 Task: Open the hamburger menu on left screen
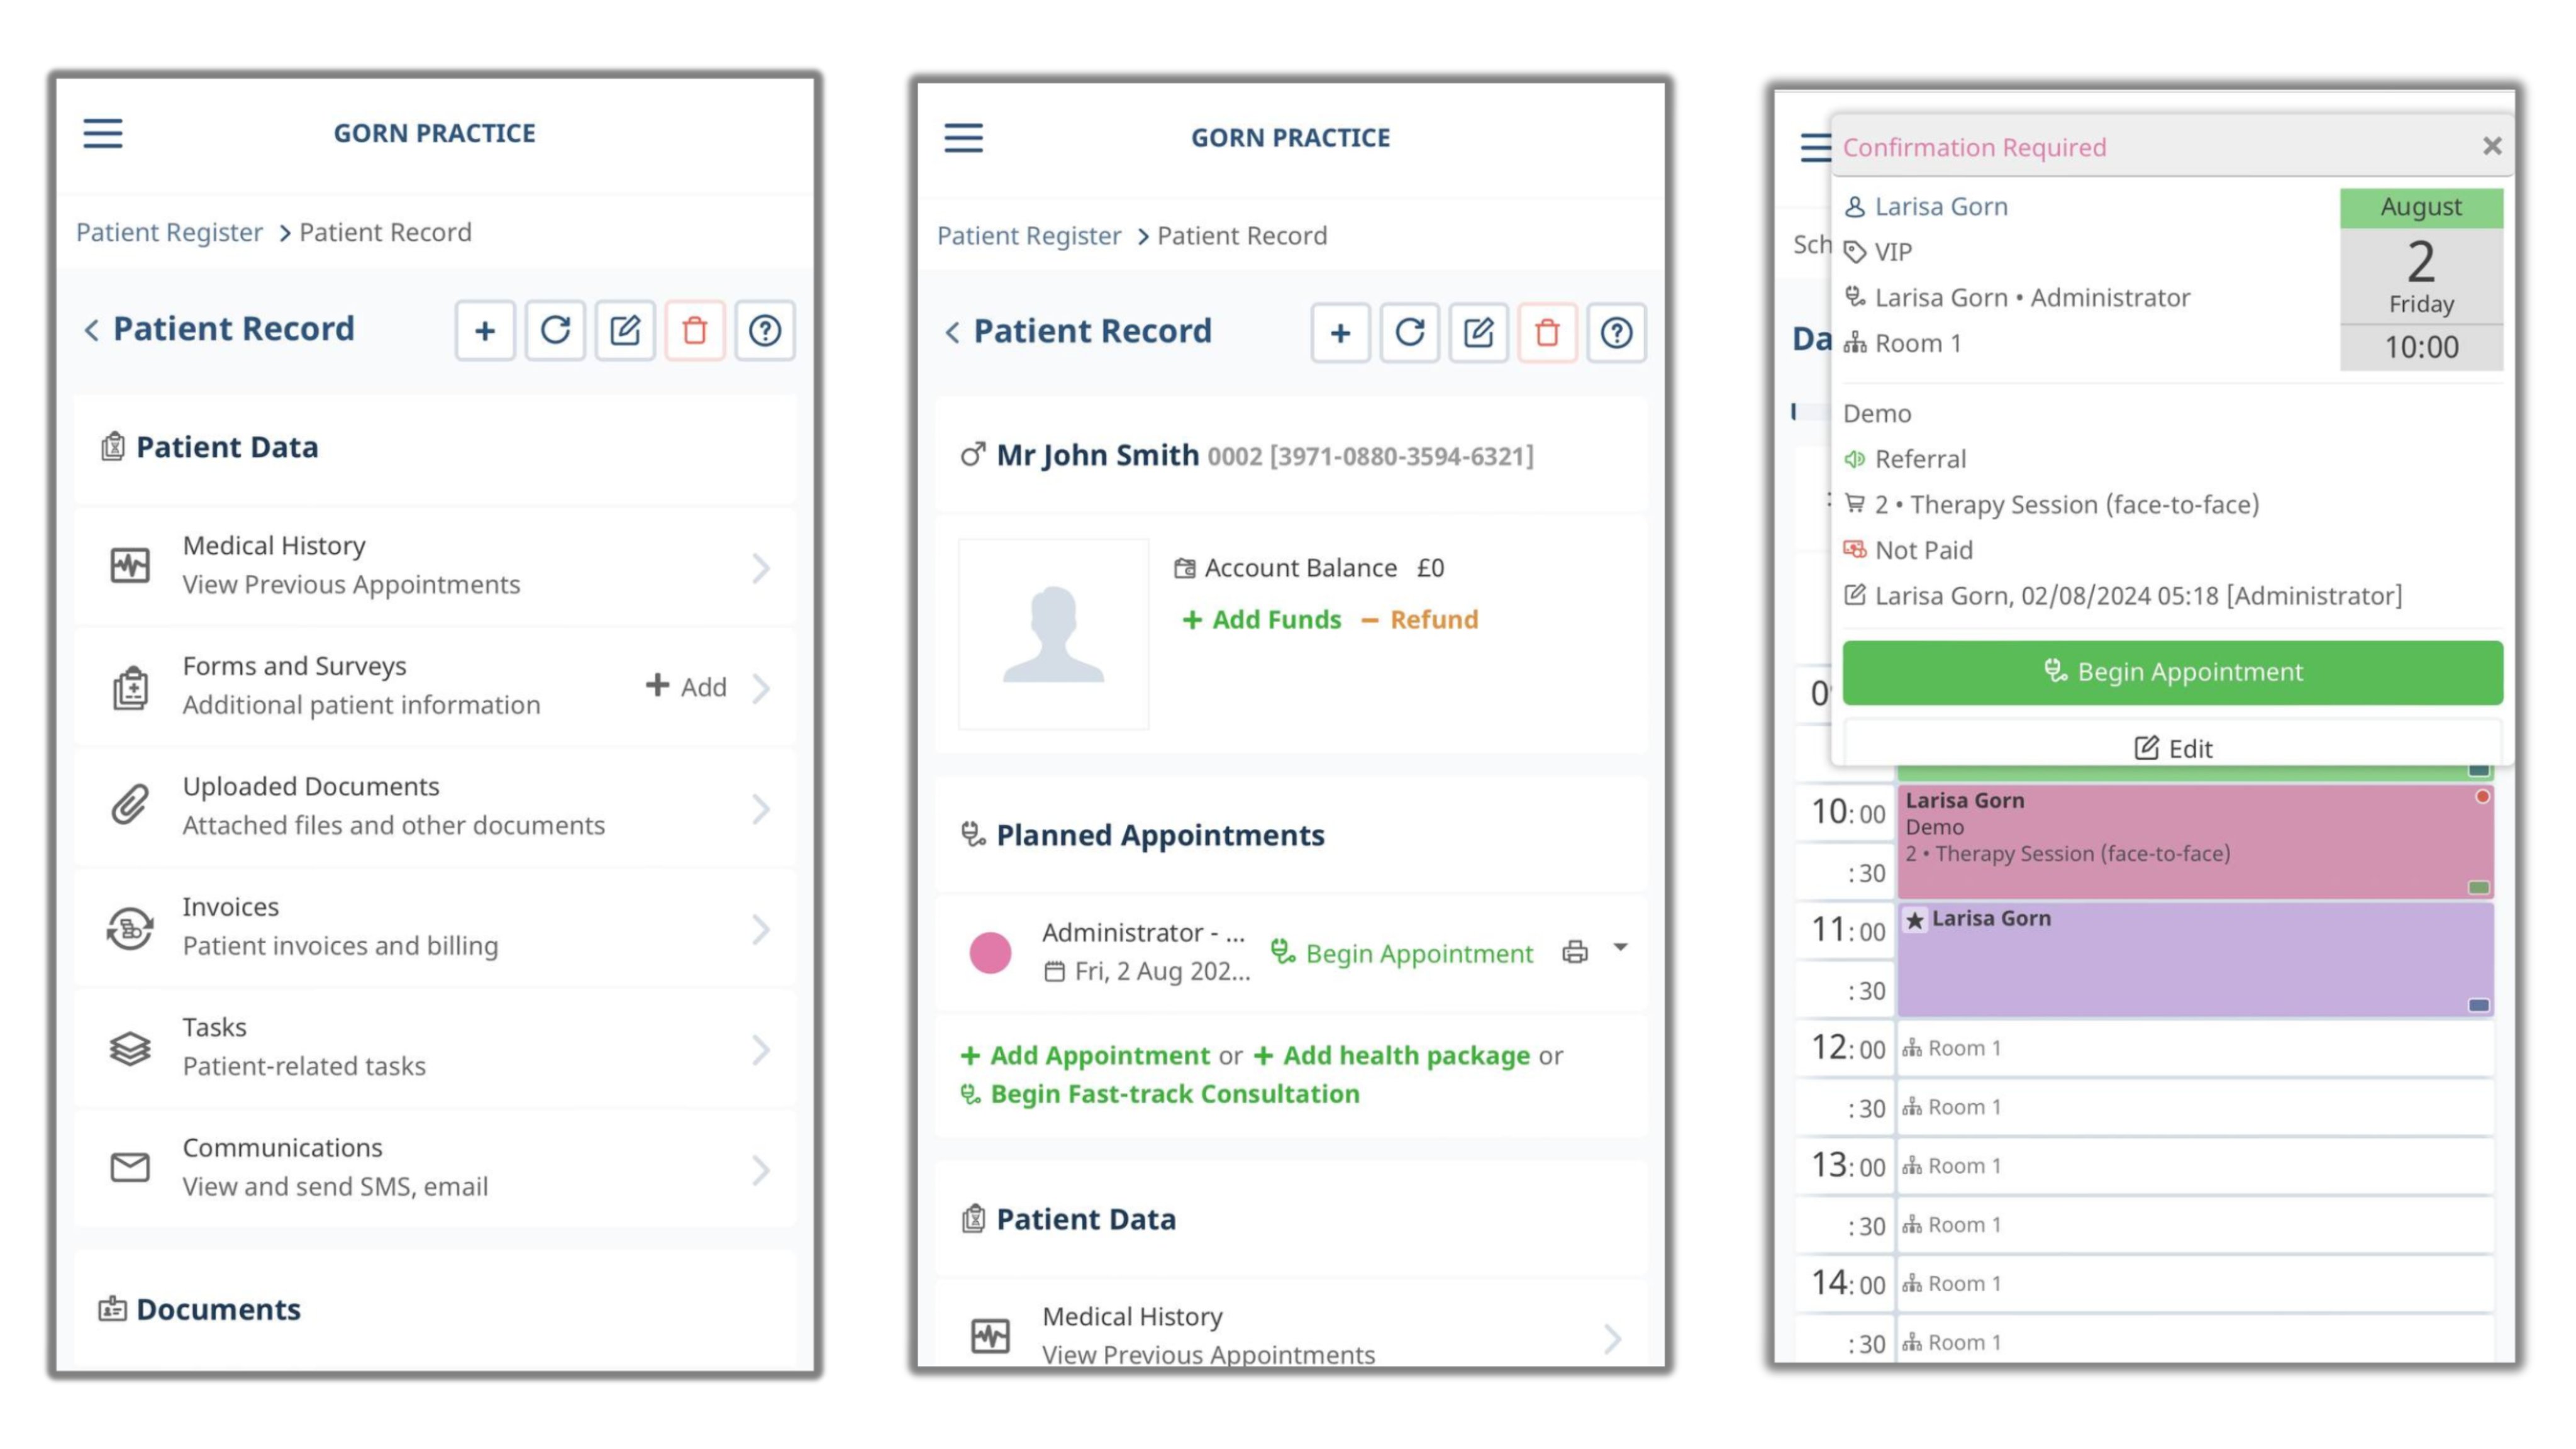coord(101,133)
